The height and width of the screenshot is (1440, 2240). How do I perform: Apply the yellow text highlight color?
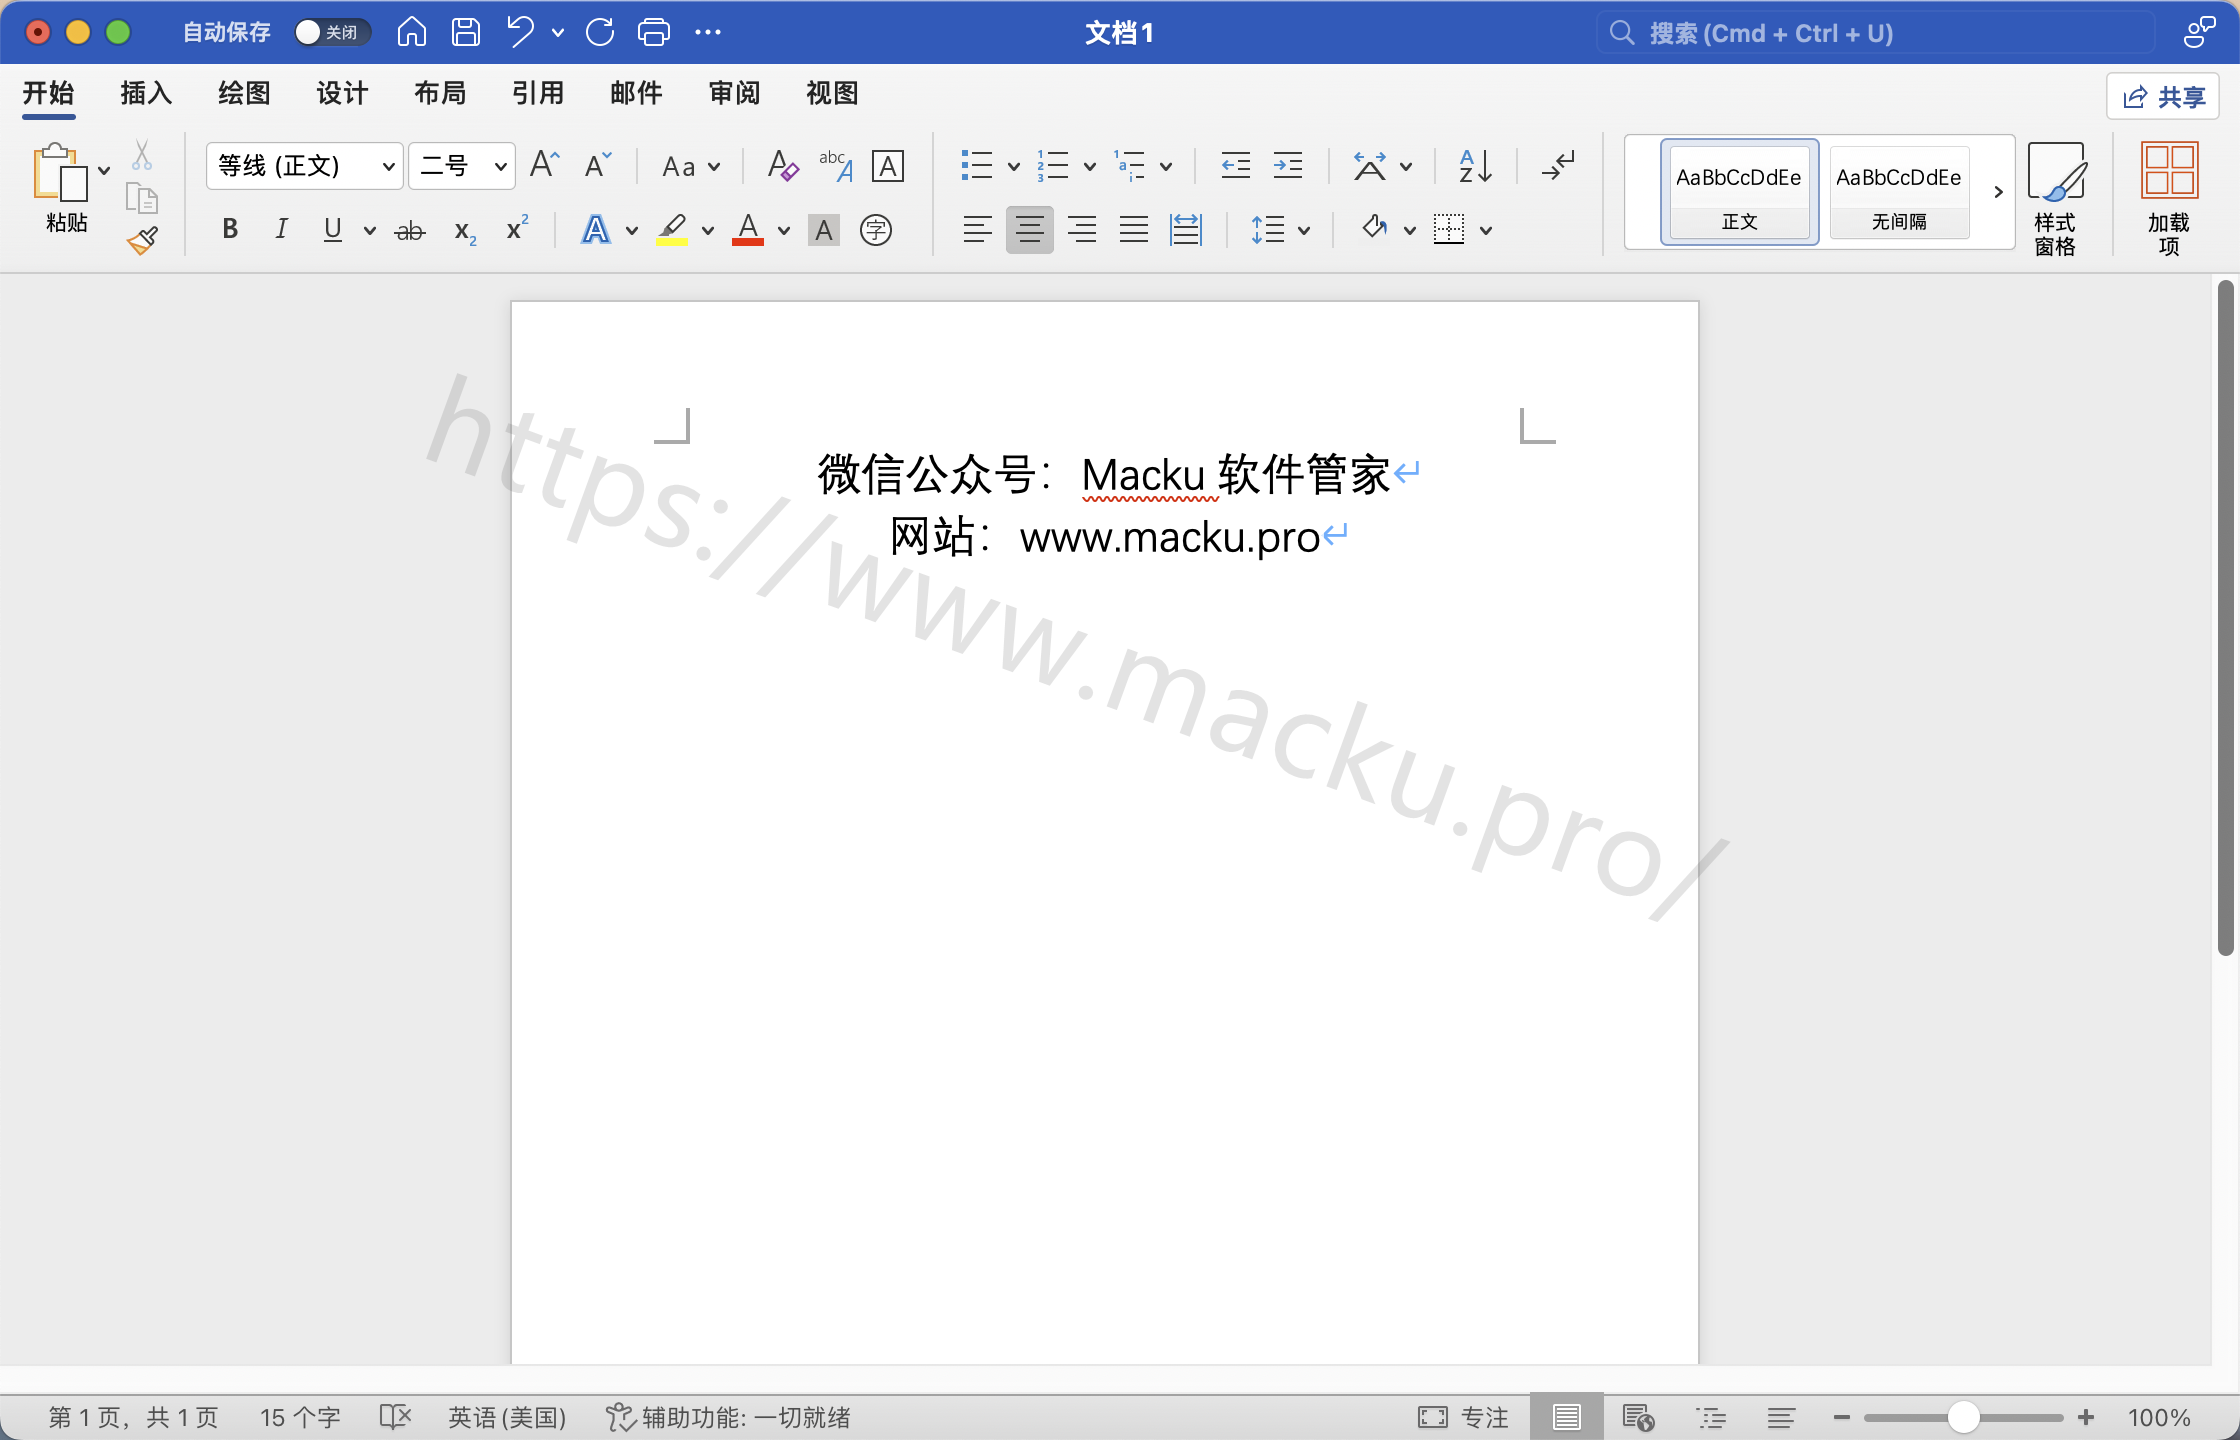pos(672,231)
